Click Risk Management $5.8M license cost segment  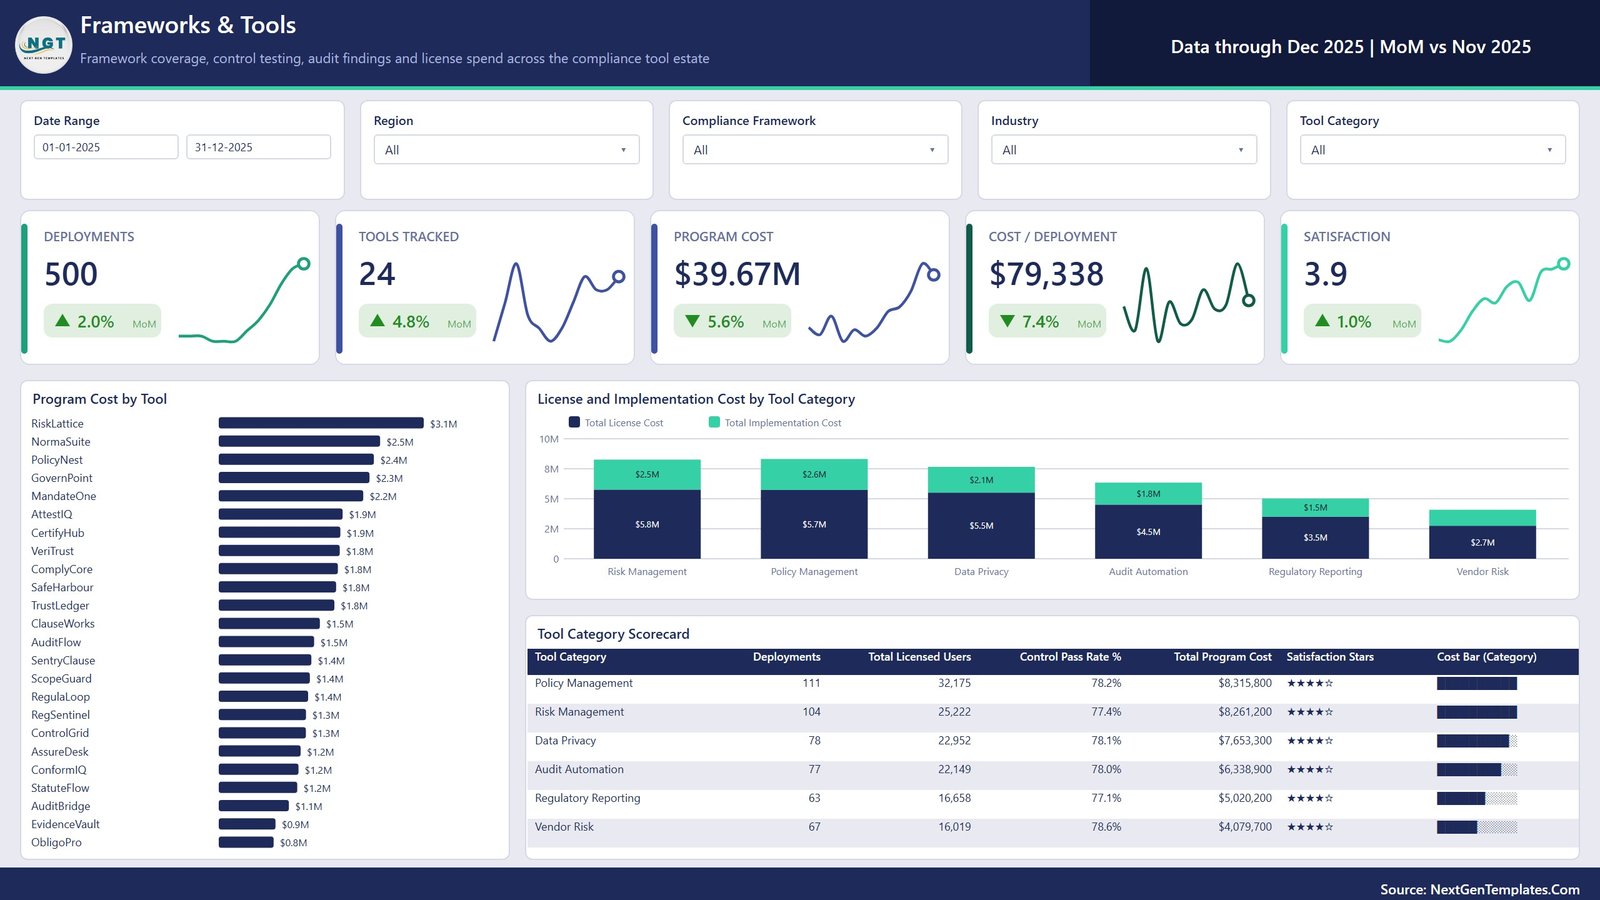[x=647, y=524]
